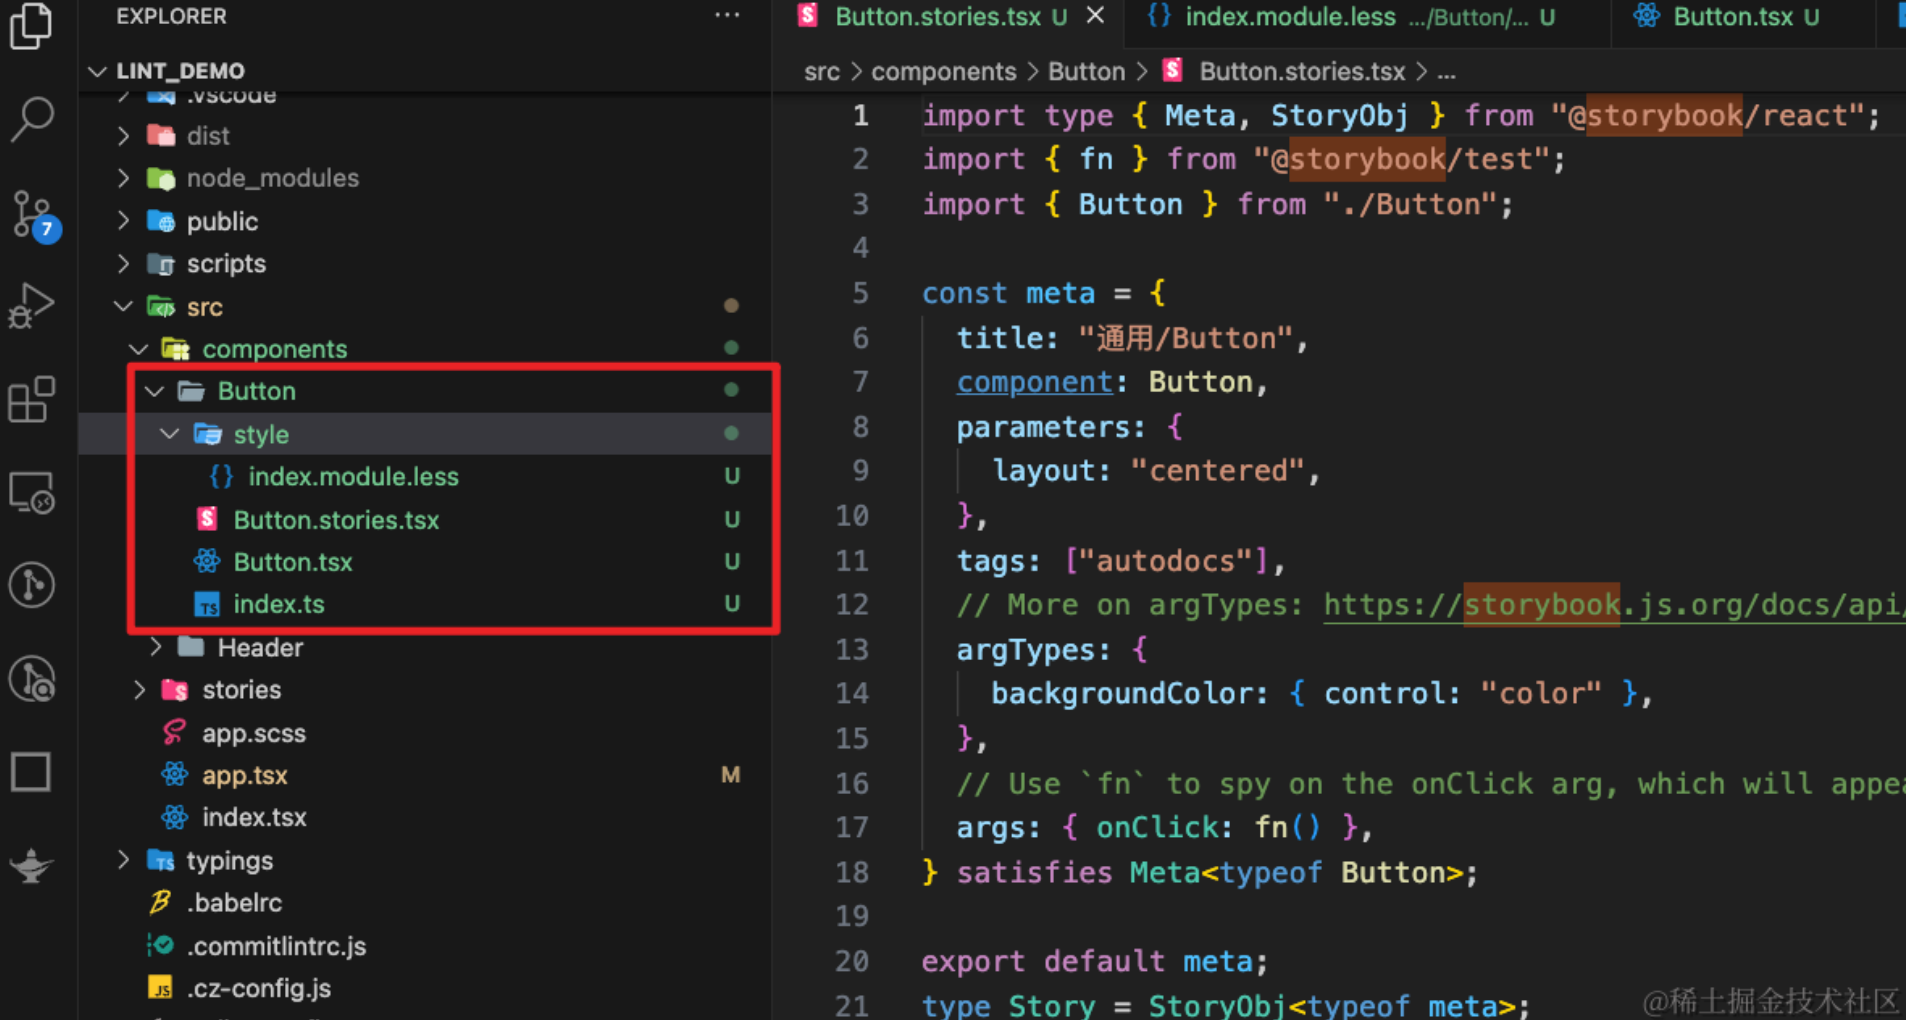Click untracked U badge beside index.module.less
This screenshot has width=1906, height=1020.
click(x=732, y=477)
